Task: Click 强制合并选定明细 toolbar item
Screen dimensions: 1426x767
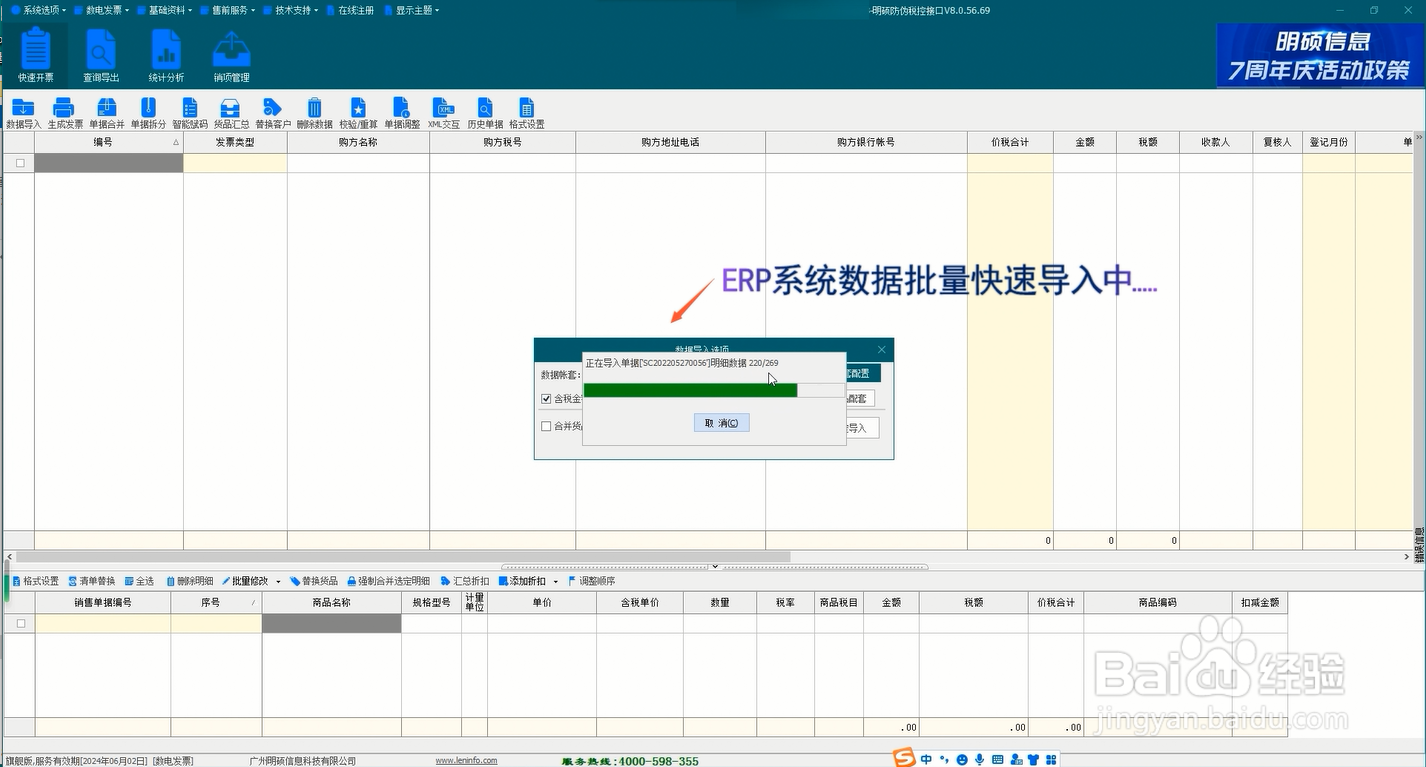Action: pos(389,581)
